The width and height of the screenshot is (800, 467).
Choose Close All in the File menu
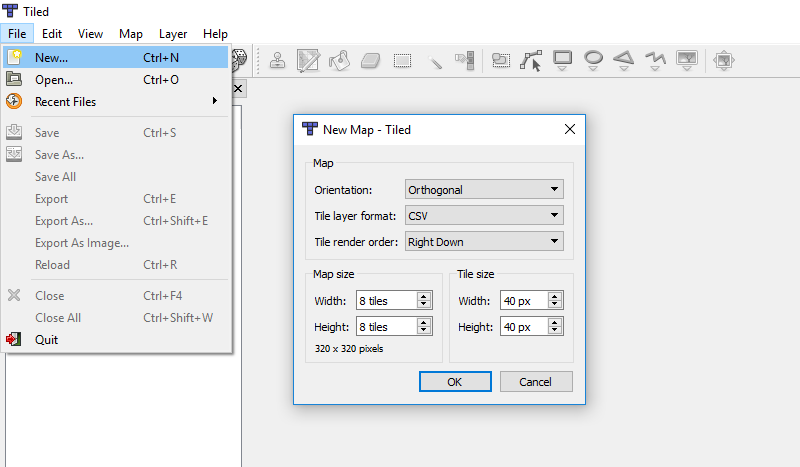tap(116, 317)
